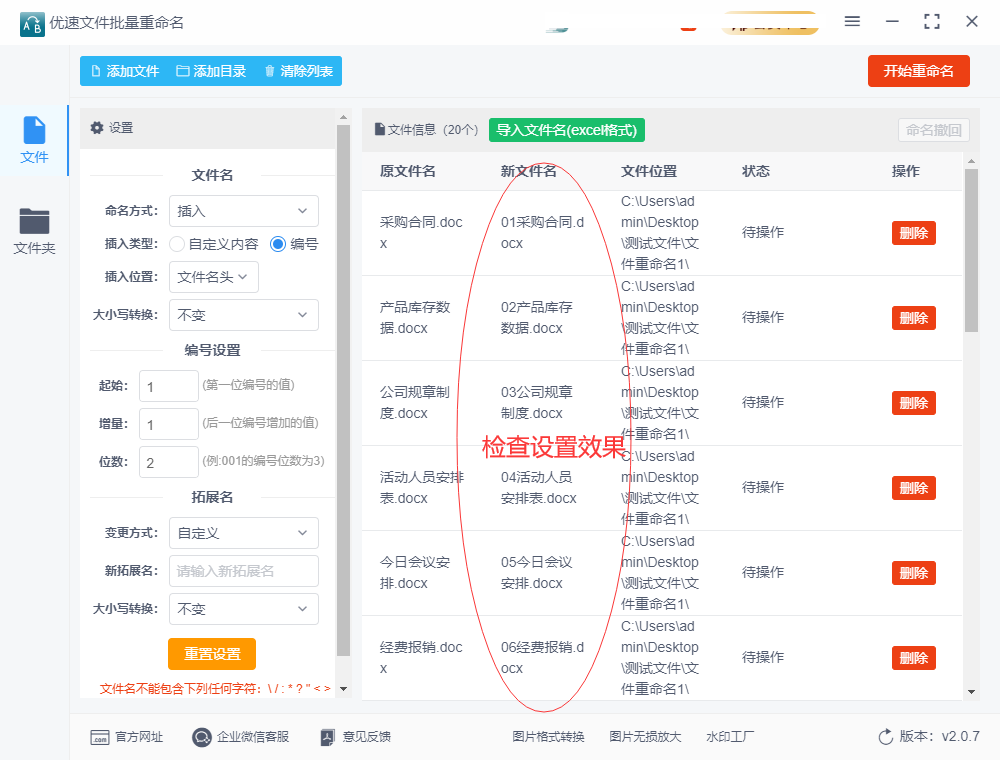Click file list scrollbar thumb

tap(971, 251)
